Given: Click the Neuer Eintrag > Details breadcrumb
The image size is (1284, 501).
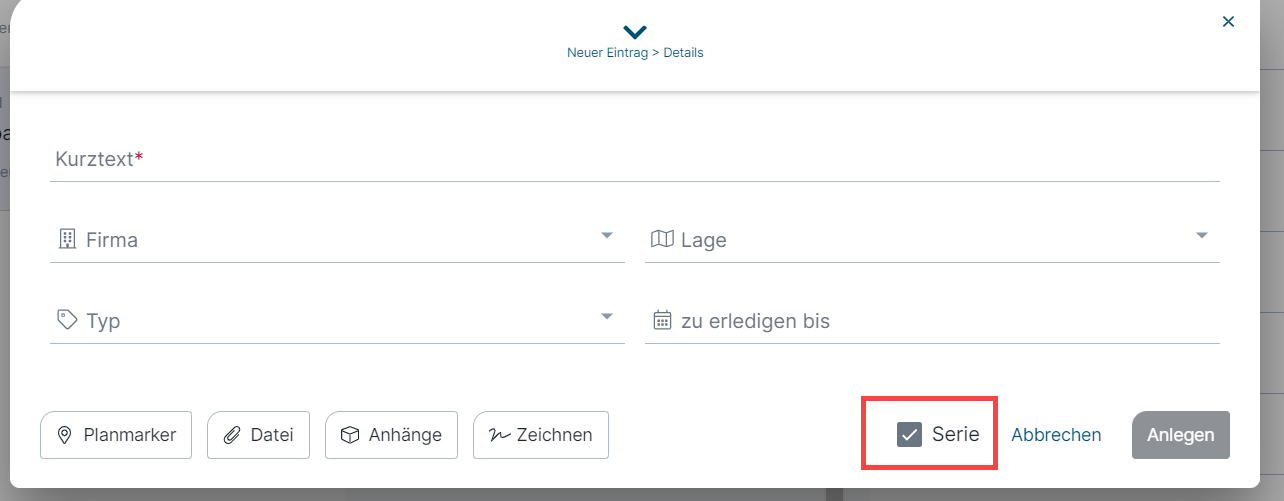Looking at the screenshot, I should 635,53.
